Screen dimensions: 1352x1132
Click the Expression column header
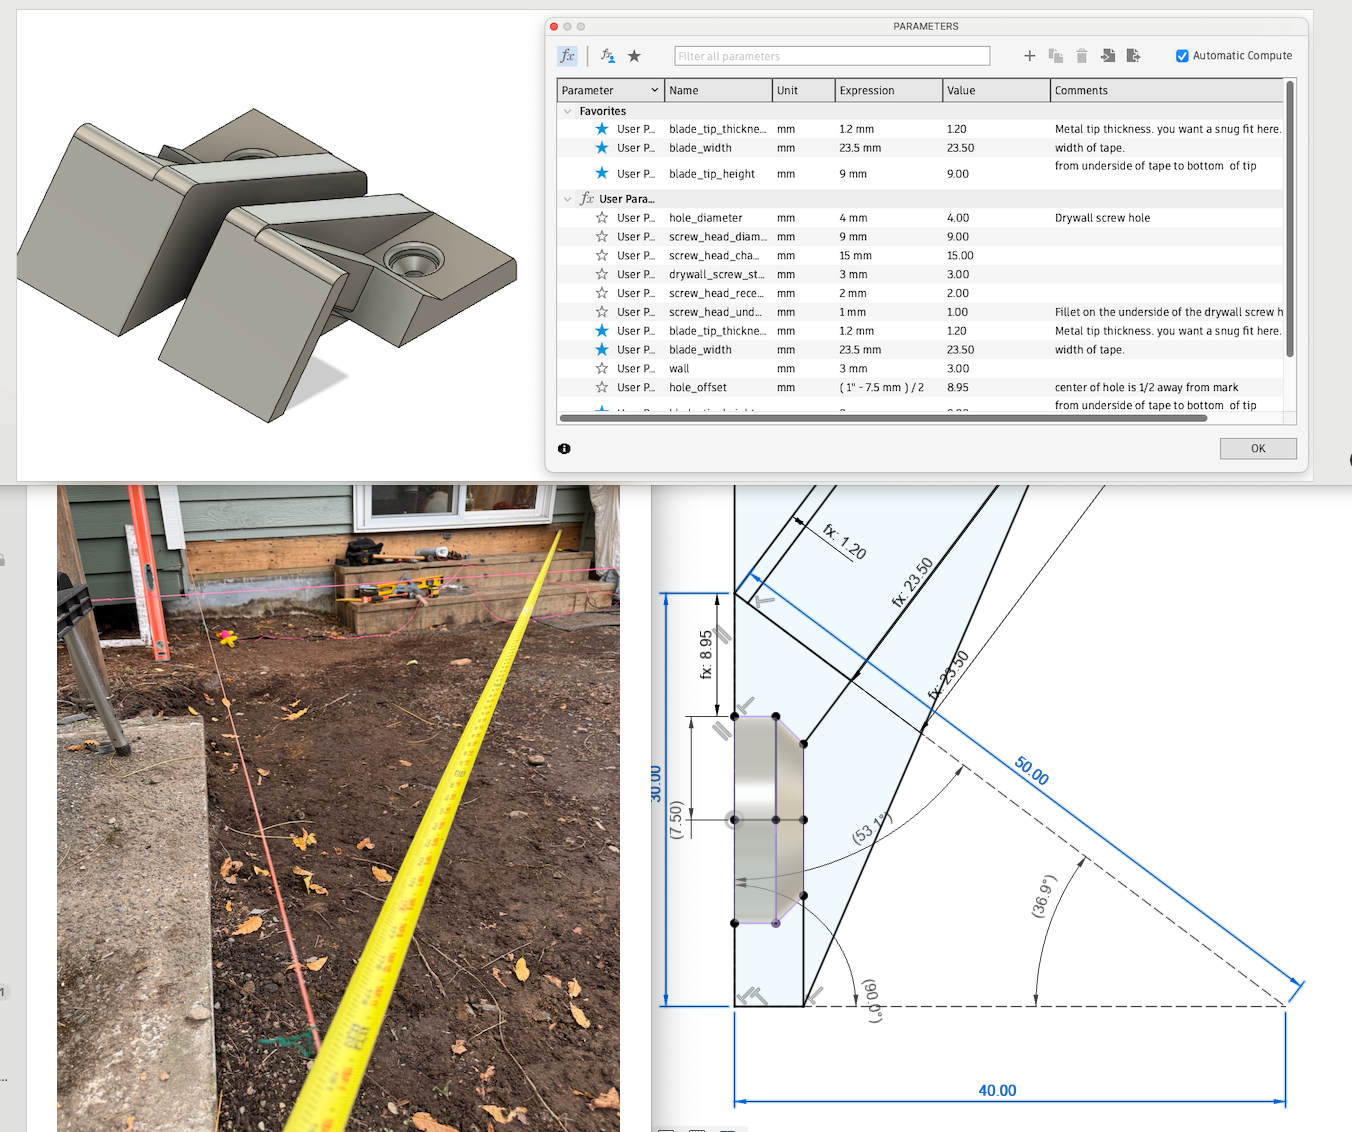889,90
